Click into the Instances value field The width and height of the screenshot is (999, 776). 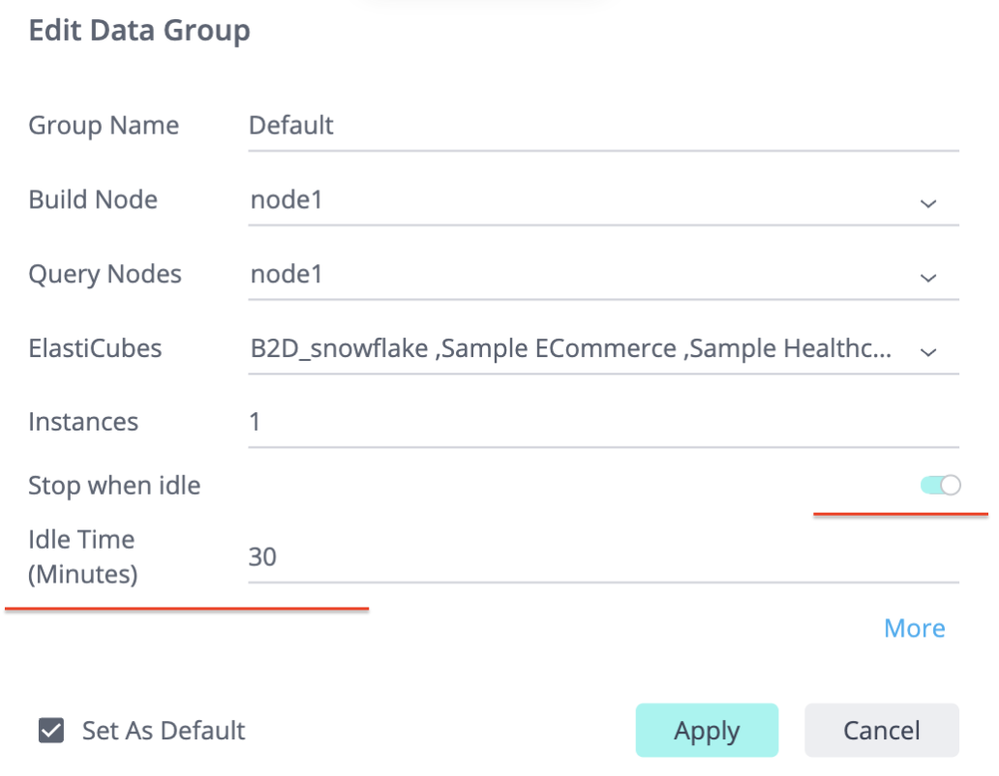[600, 422]
